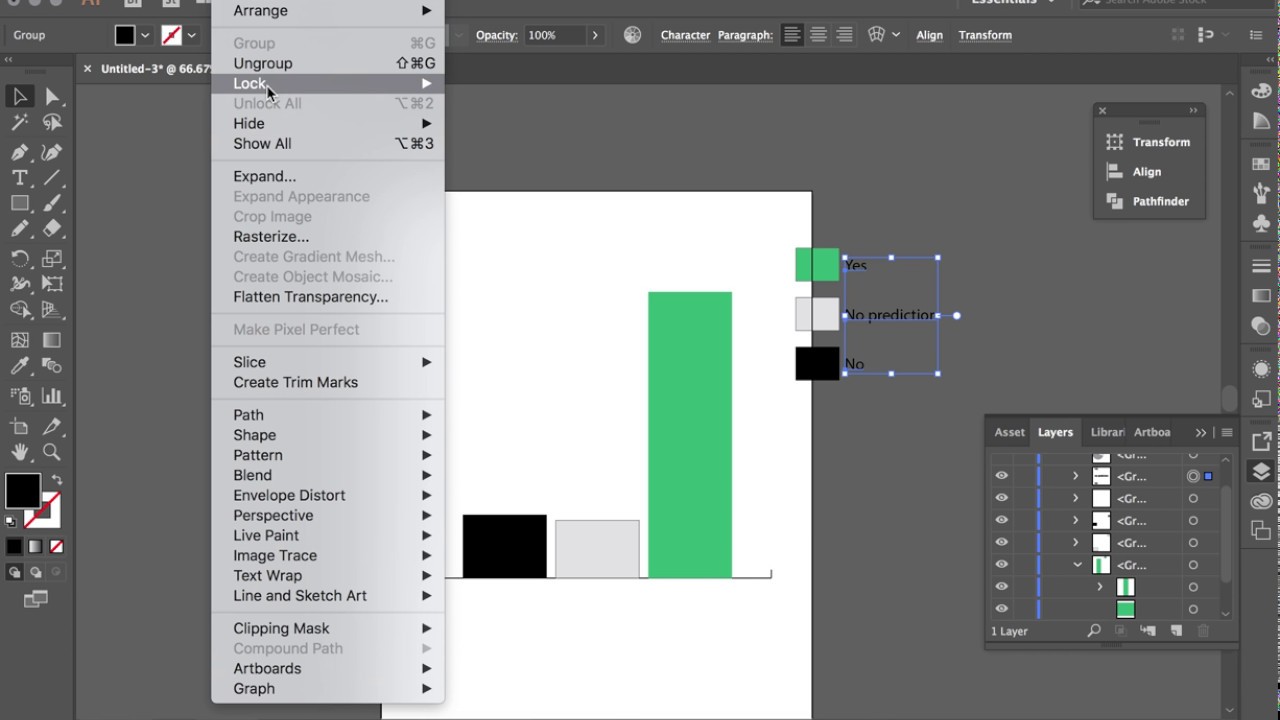Select the Lasso tool

click(52, 123)
